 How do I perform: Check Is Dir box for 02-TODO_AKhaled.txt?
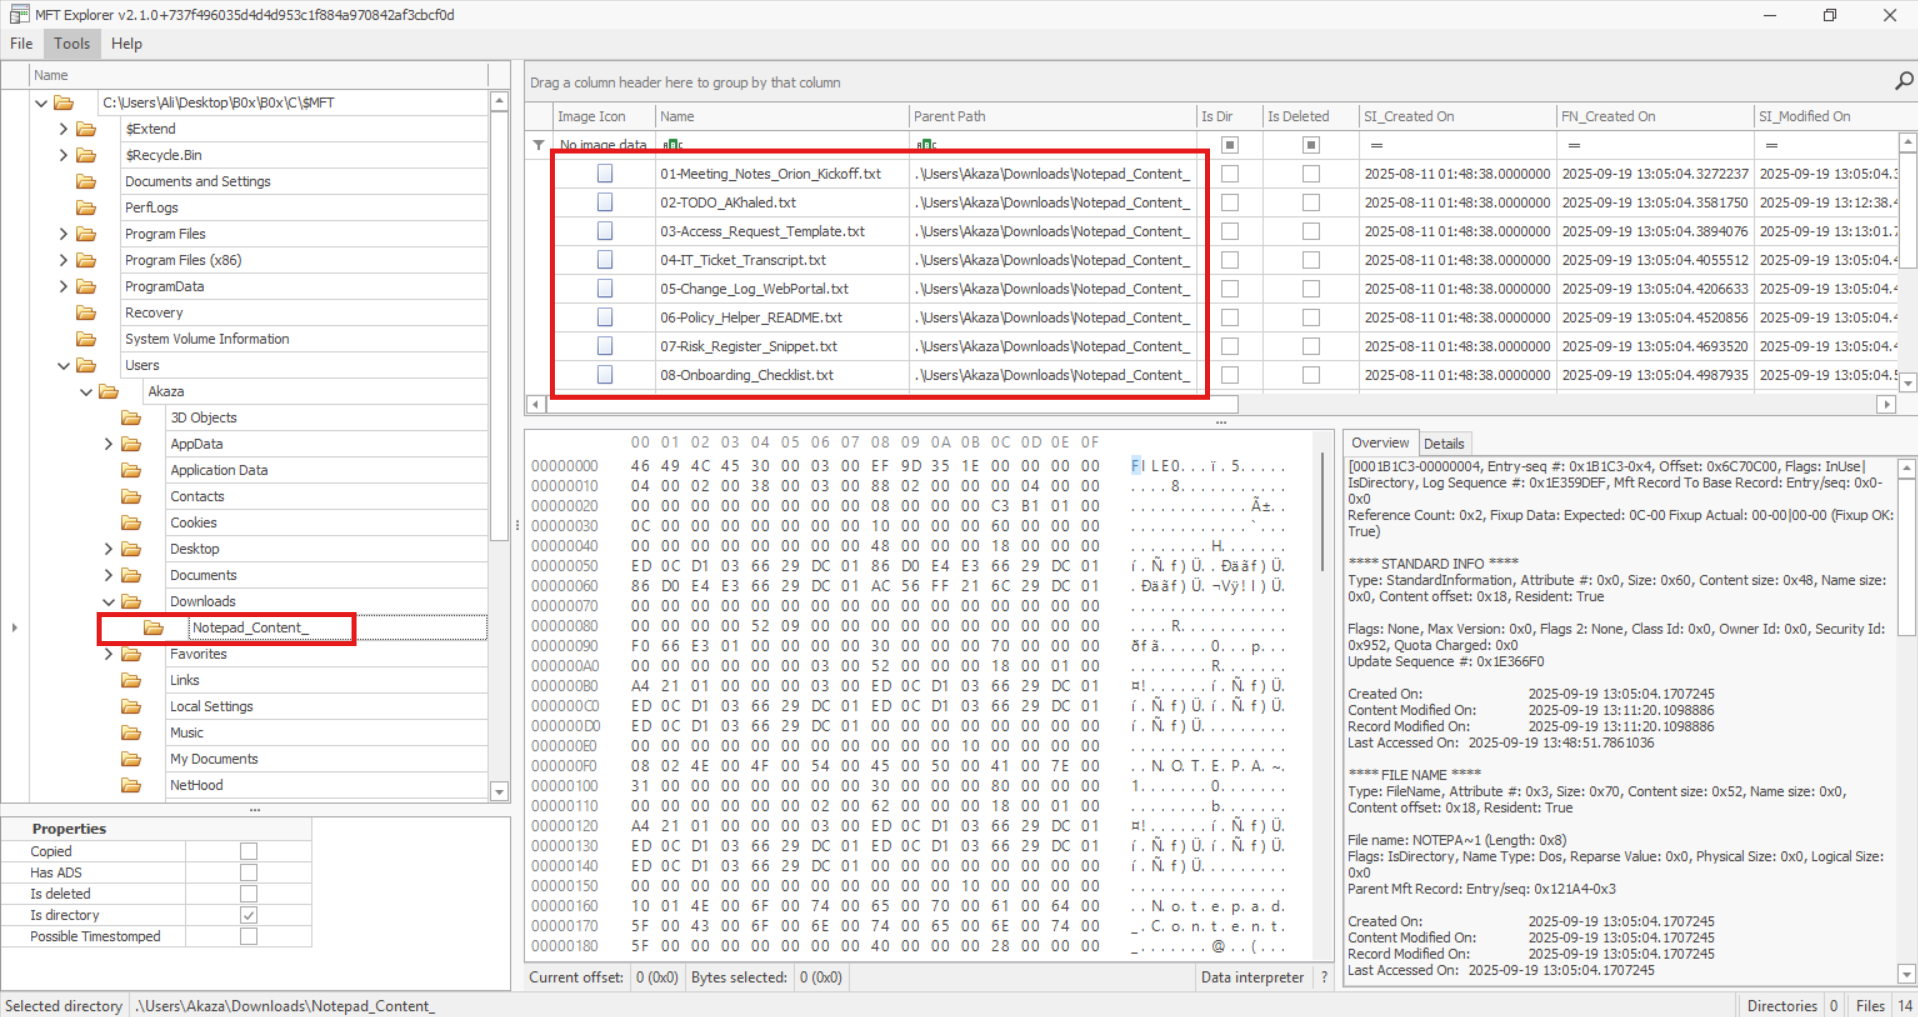coord(1230,202)
